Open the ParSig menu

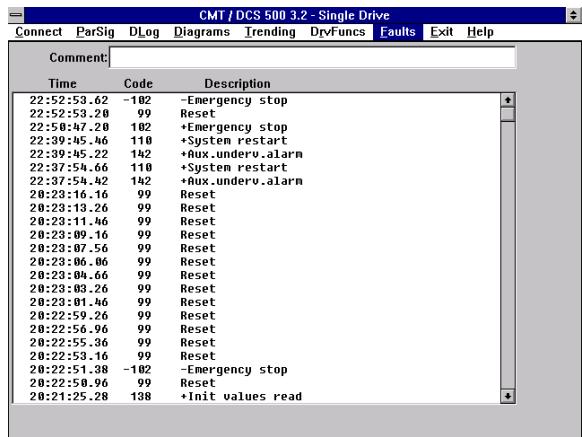95,32
